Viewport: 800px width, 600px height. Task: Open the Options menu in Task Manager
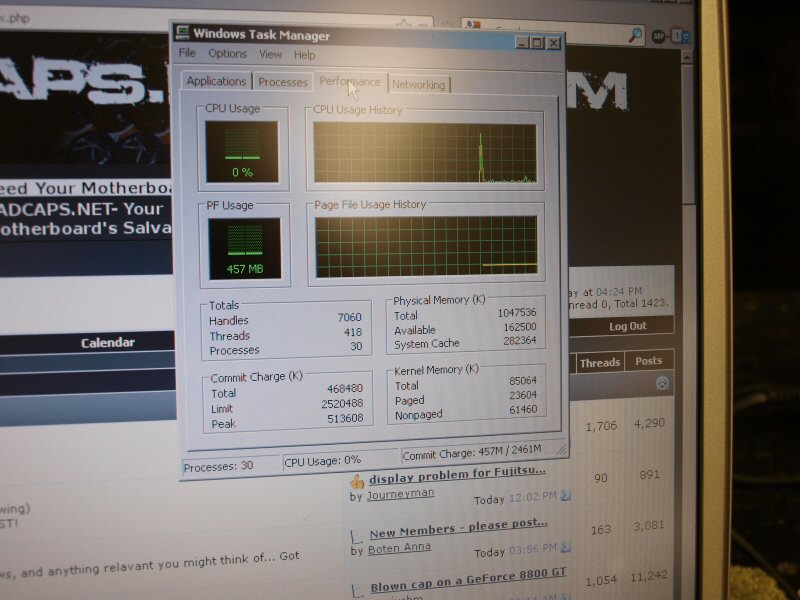point(227,54)
